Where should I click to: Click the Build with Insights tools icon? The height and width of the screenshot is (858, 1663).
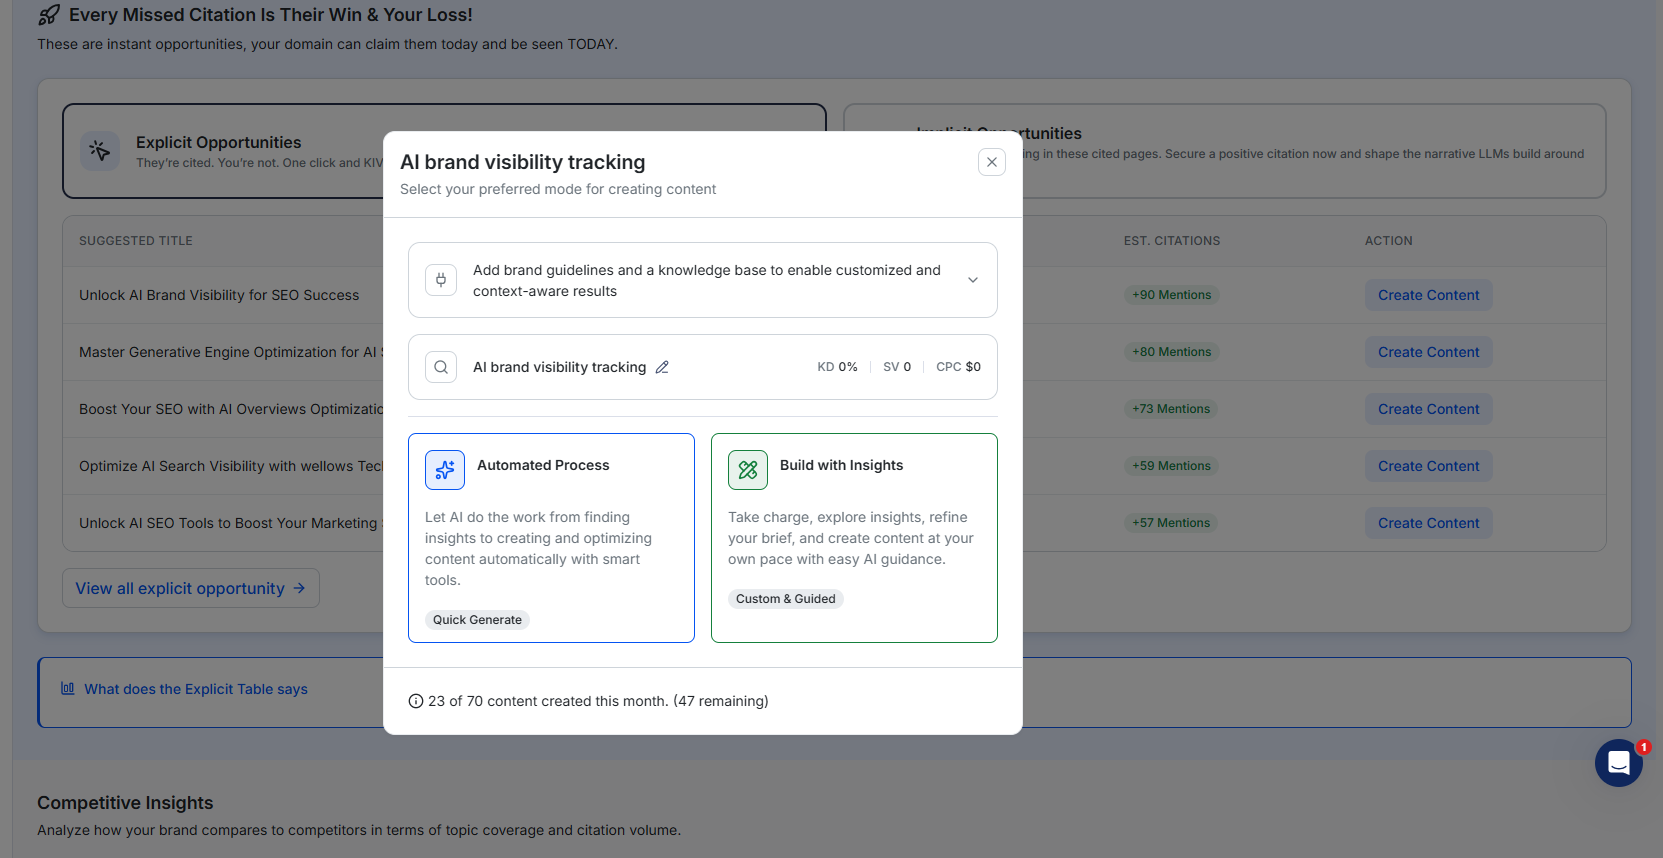748,470
